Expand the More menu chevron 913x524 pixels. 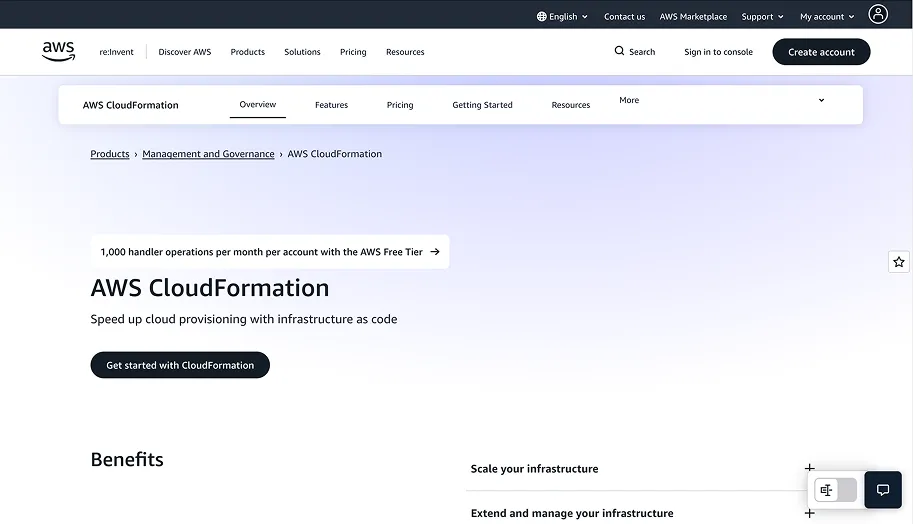[821, 100]
